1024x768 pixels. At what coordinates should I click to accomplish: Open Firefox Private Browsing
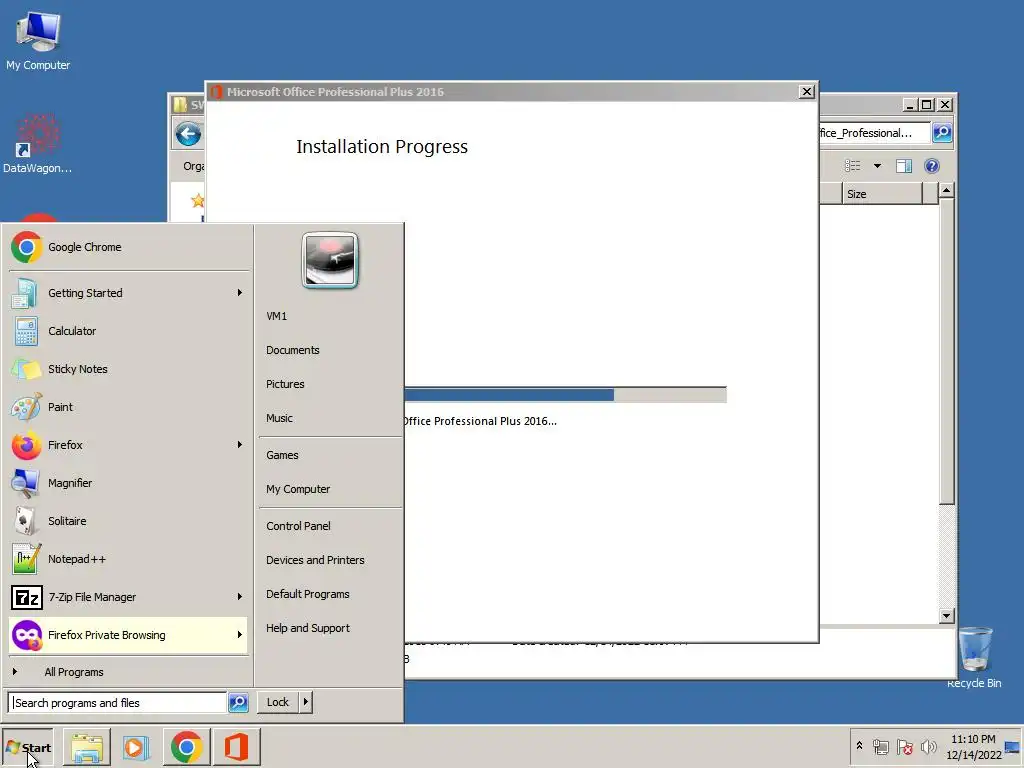pyautogui.click(x=128, y=635)
